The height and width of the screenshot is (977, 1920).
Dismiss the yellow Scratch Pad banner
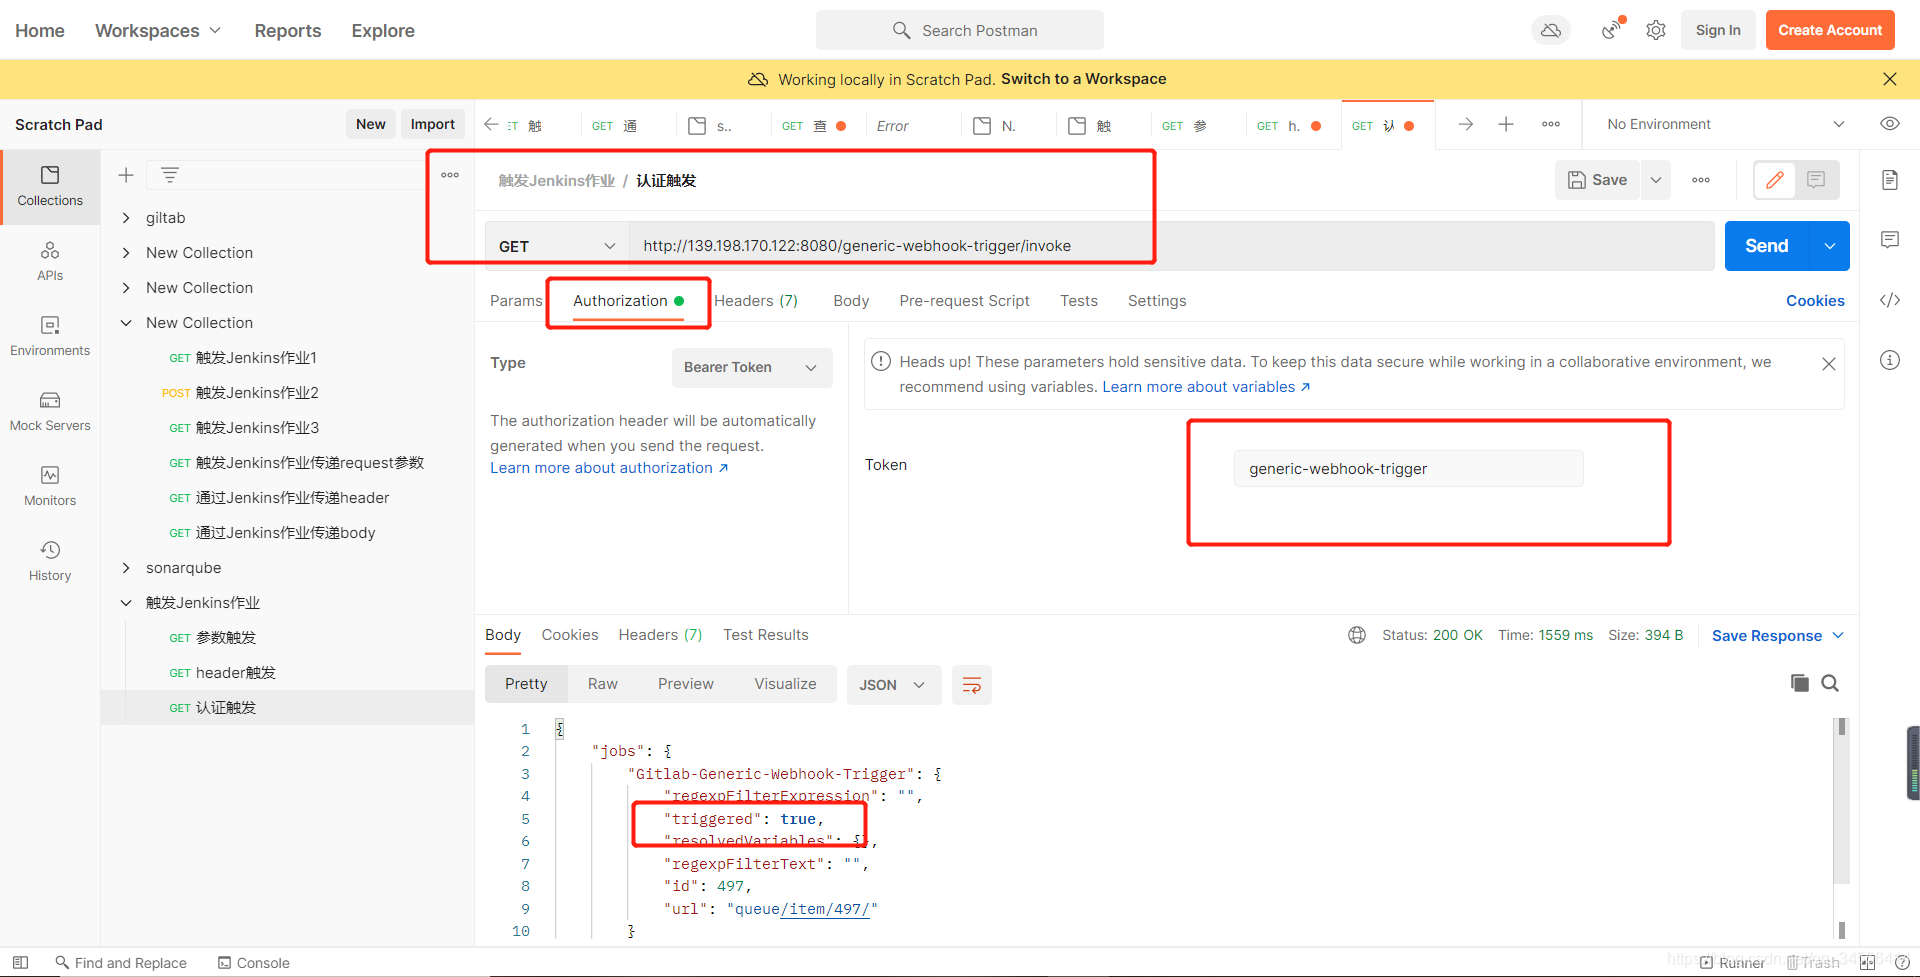tap(1890, 79)
